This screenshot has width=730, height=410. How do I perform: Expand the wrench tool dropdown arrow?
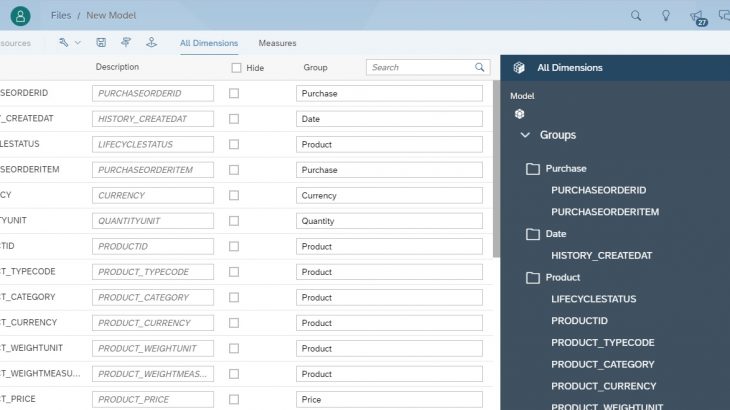click(x=78, y=43)
